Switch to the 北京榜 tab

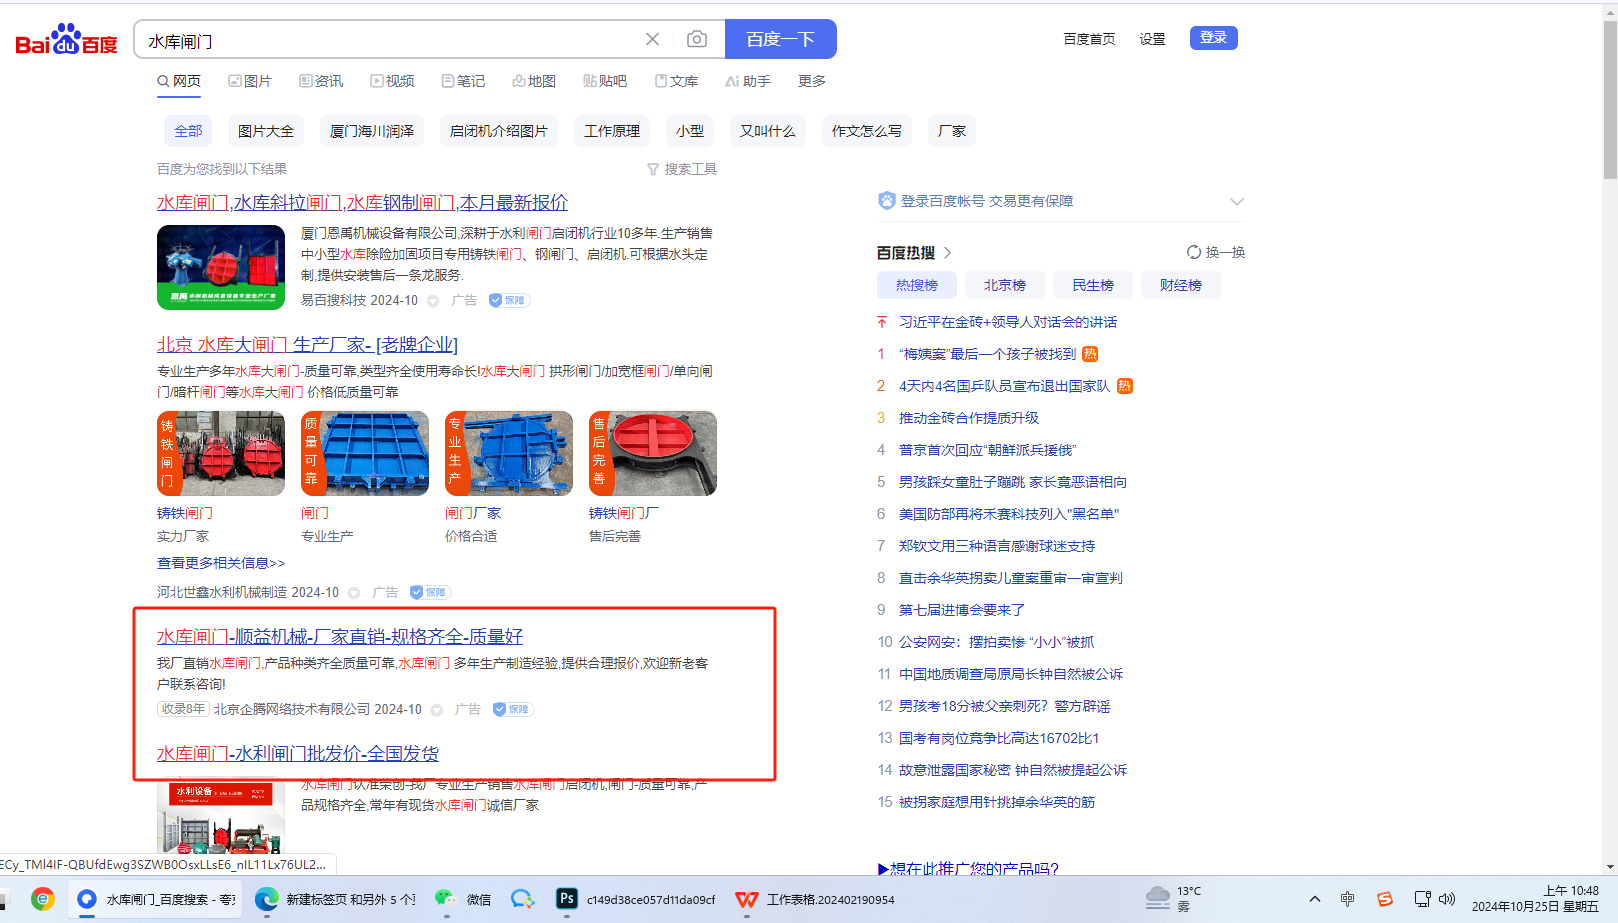coord(1005,285)
